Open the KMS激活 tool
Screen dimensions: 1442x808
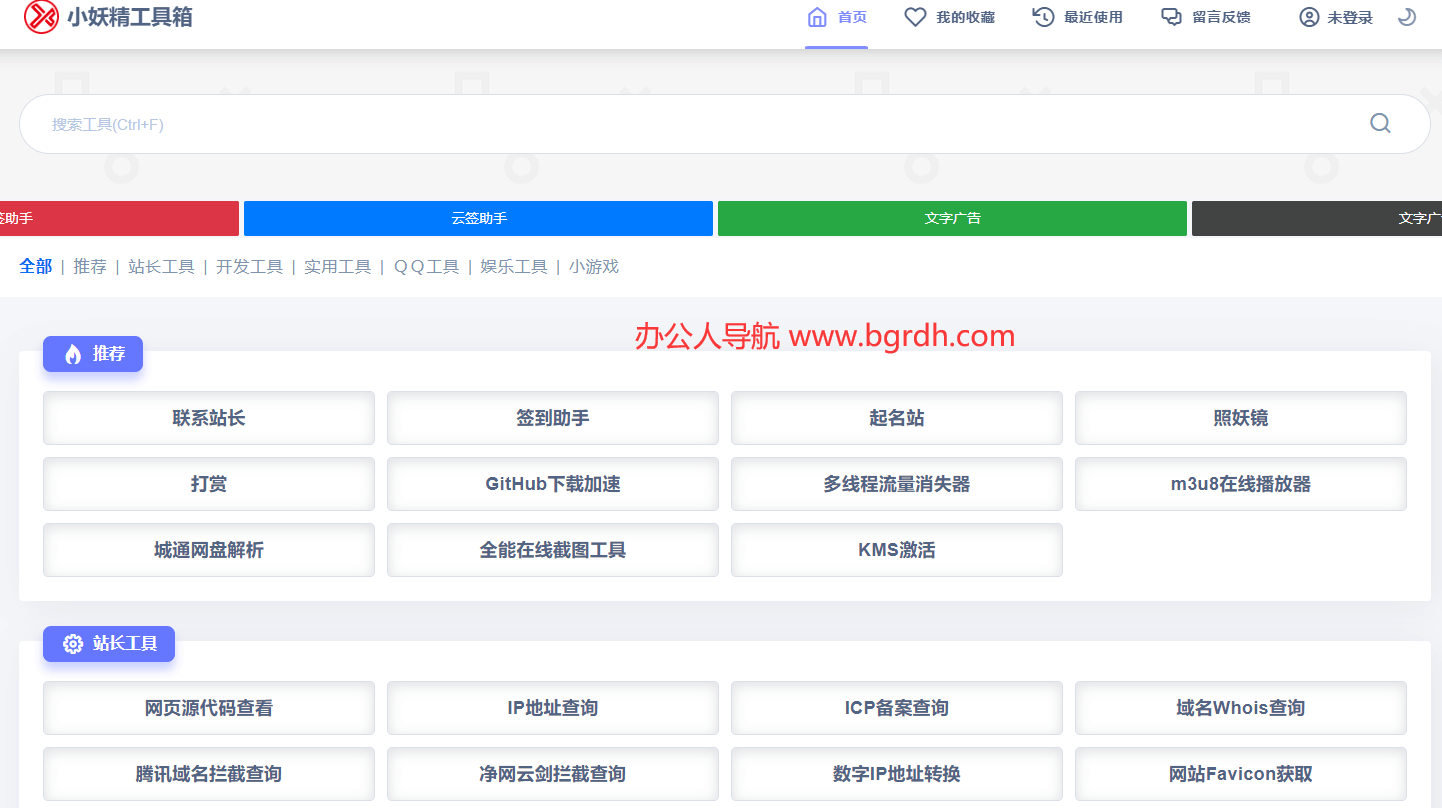pyautogui.click(x=896, y=550)
